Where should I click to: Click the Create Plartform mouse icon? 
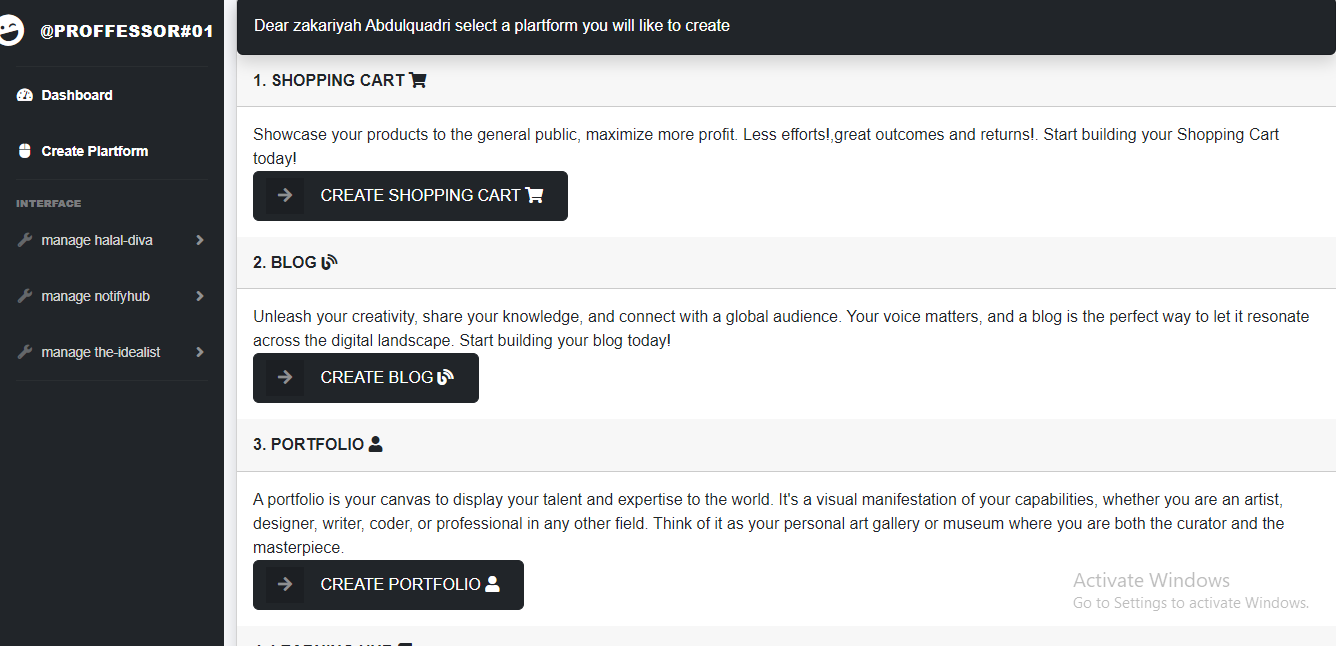point(25,151)
